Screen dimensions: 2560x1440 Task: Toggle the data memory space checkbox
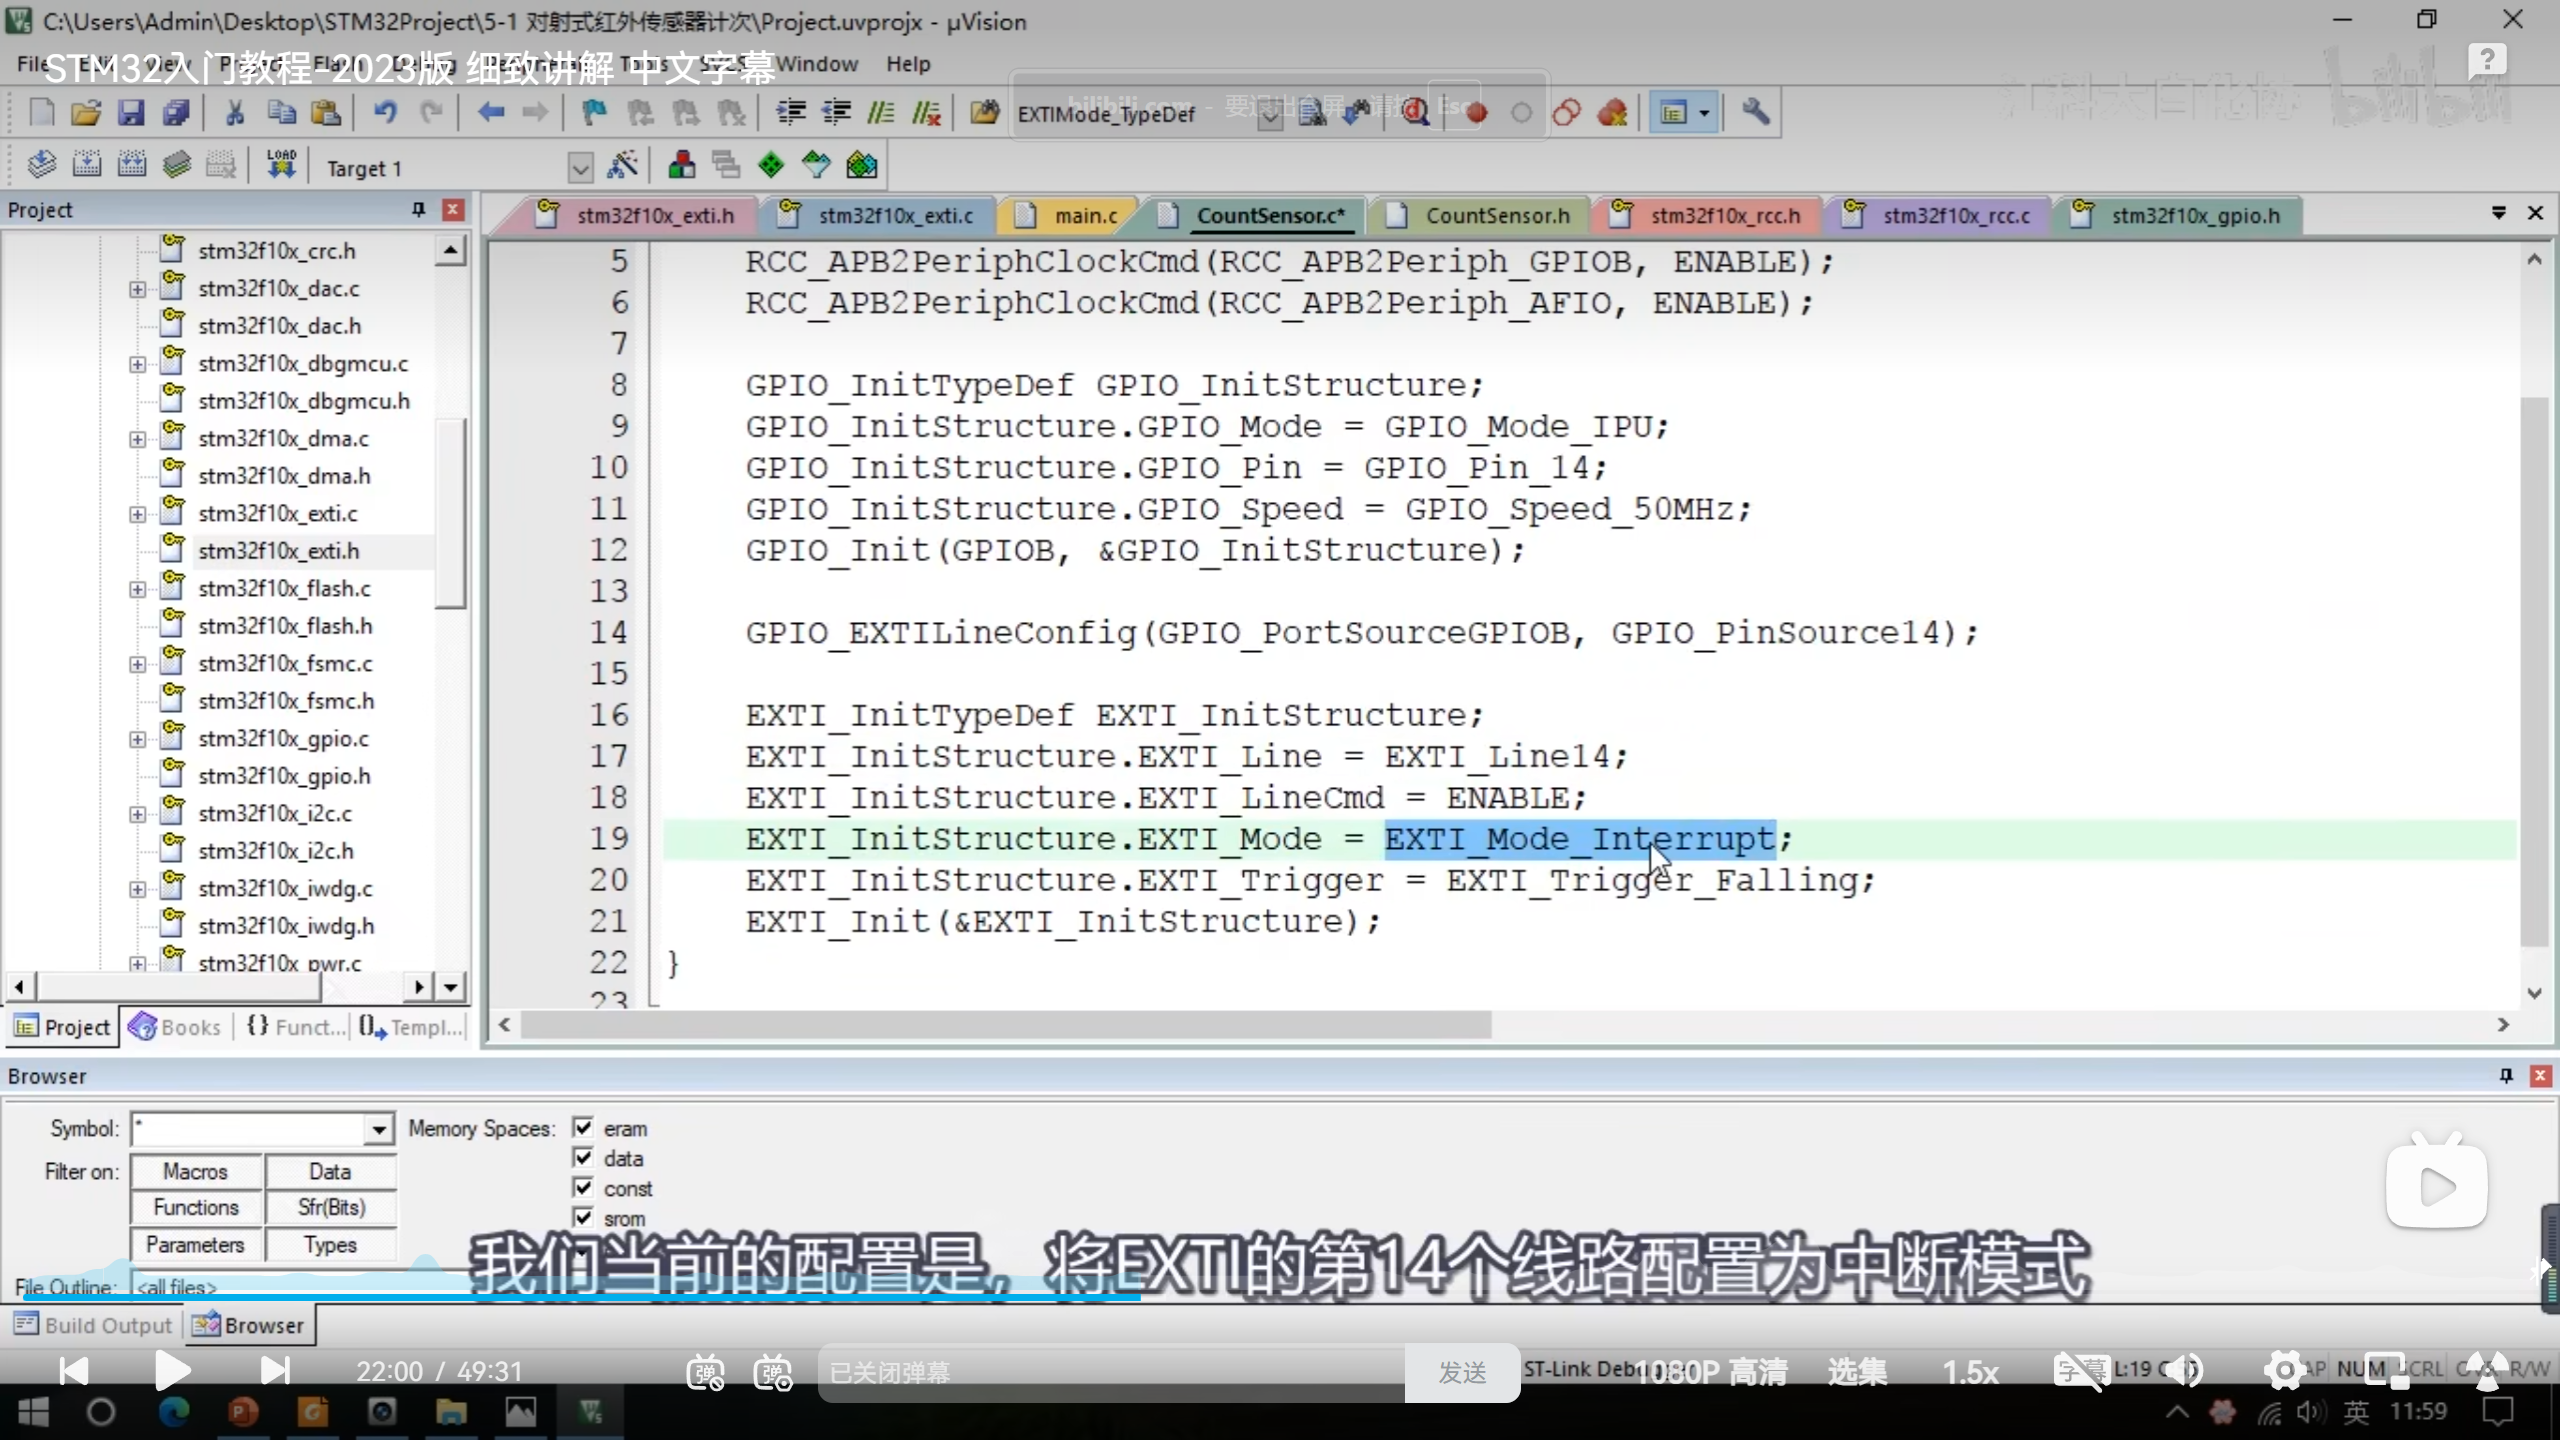click(584, 1158)
